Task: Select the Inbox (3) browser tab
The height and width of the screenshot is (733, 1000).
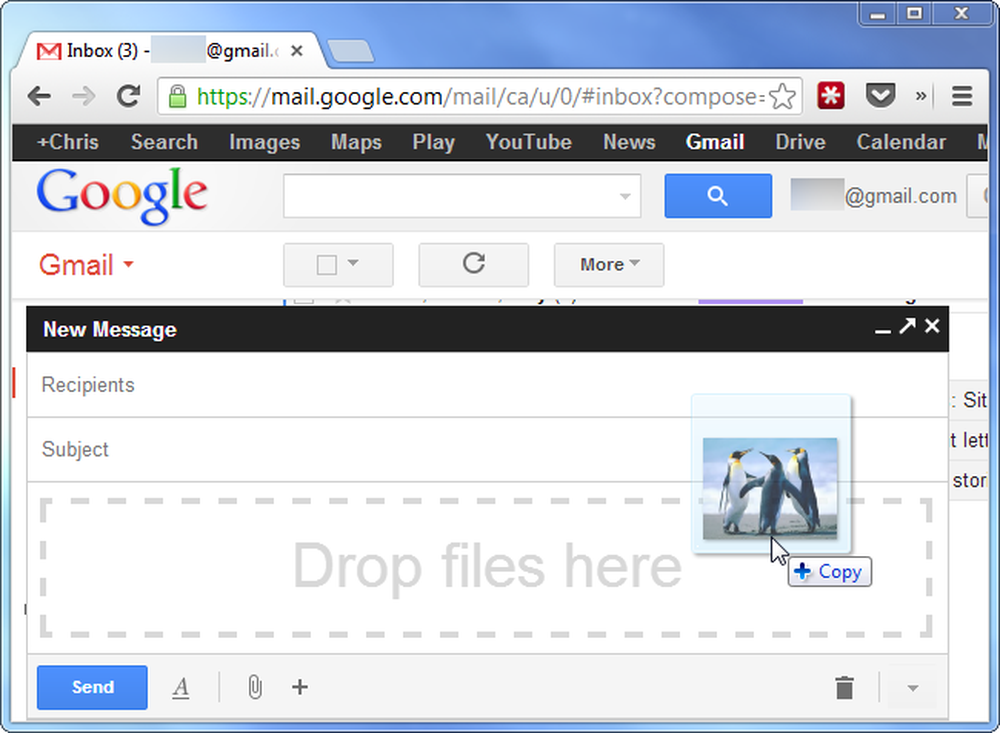Action: click(170, 51)
